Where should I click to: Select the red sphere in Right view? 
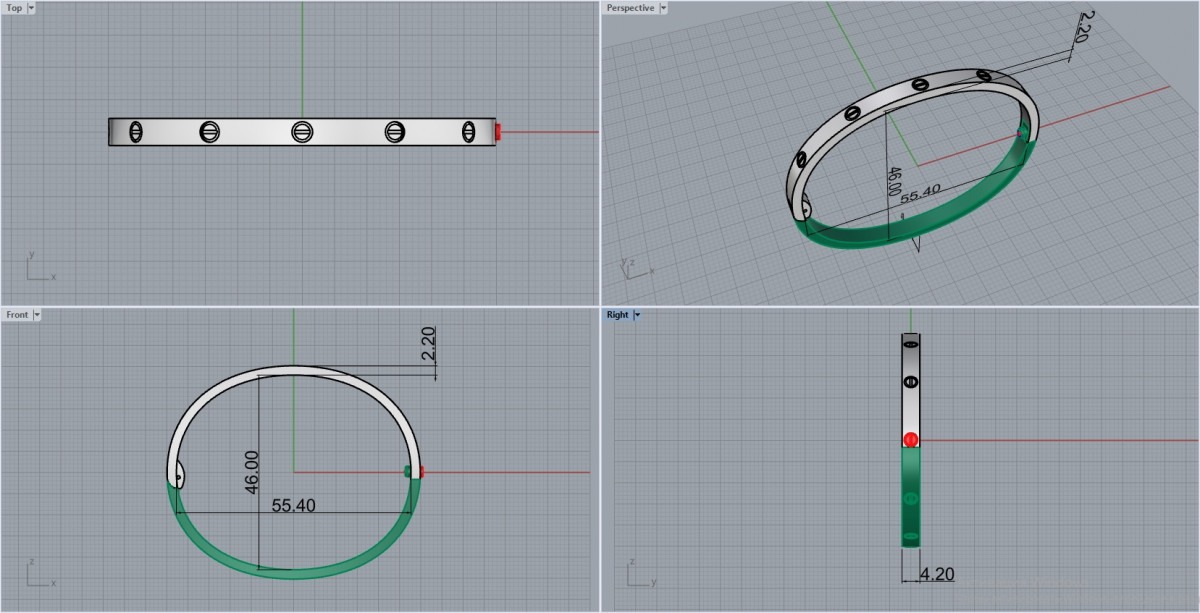point(910,440)
